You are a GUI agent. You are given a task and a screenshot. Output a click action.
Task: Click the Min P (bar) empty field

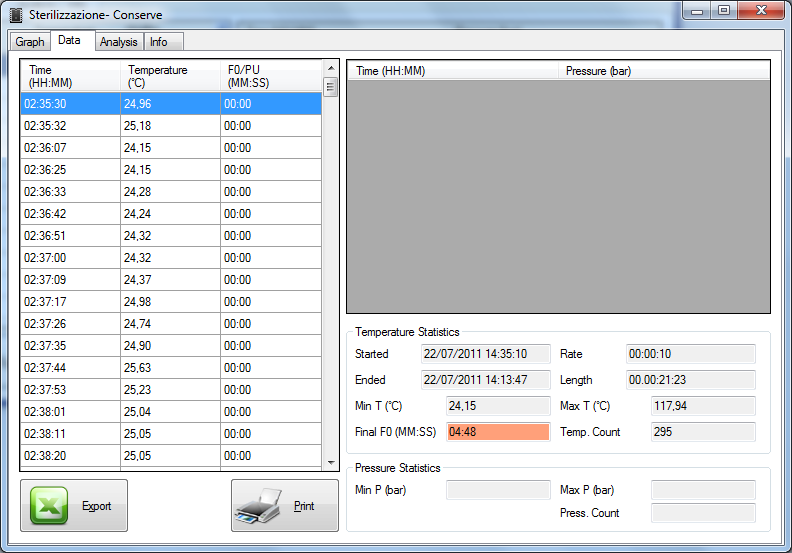(x=498, y=490)
